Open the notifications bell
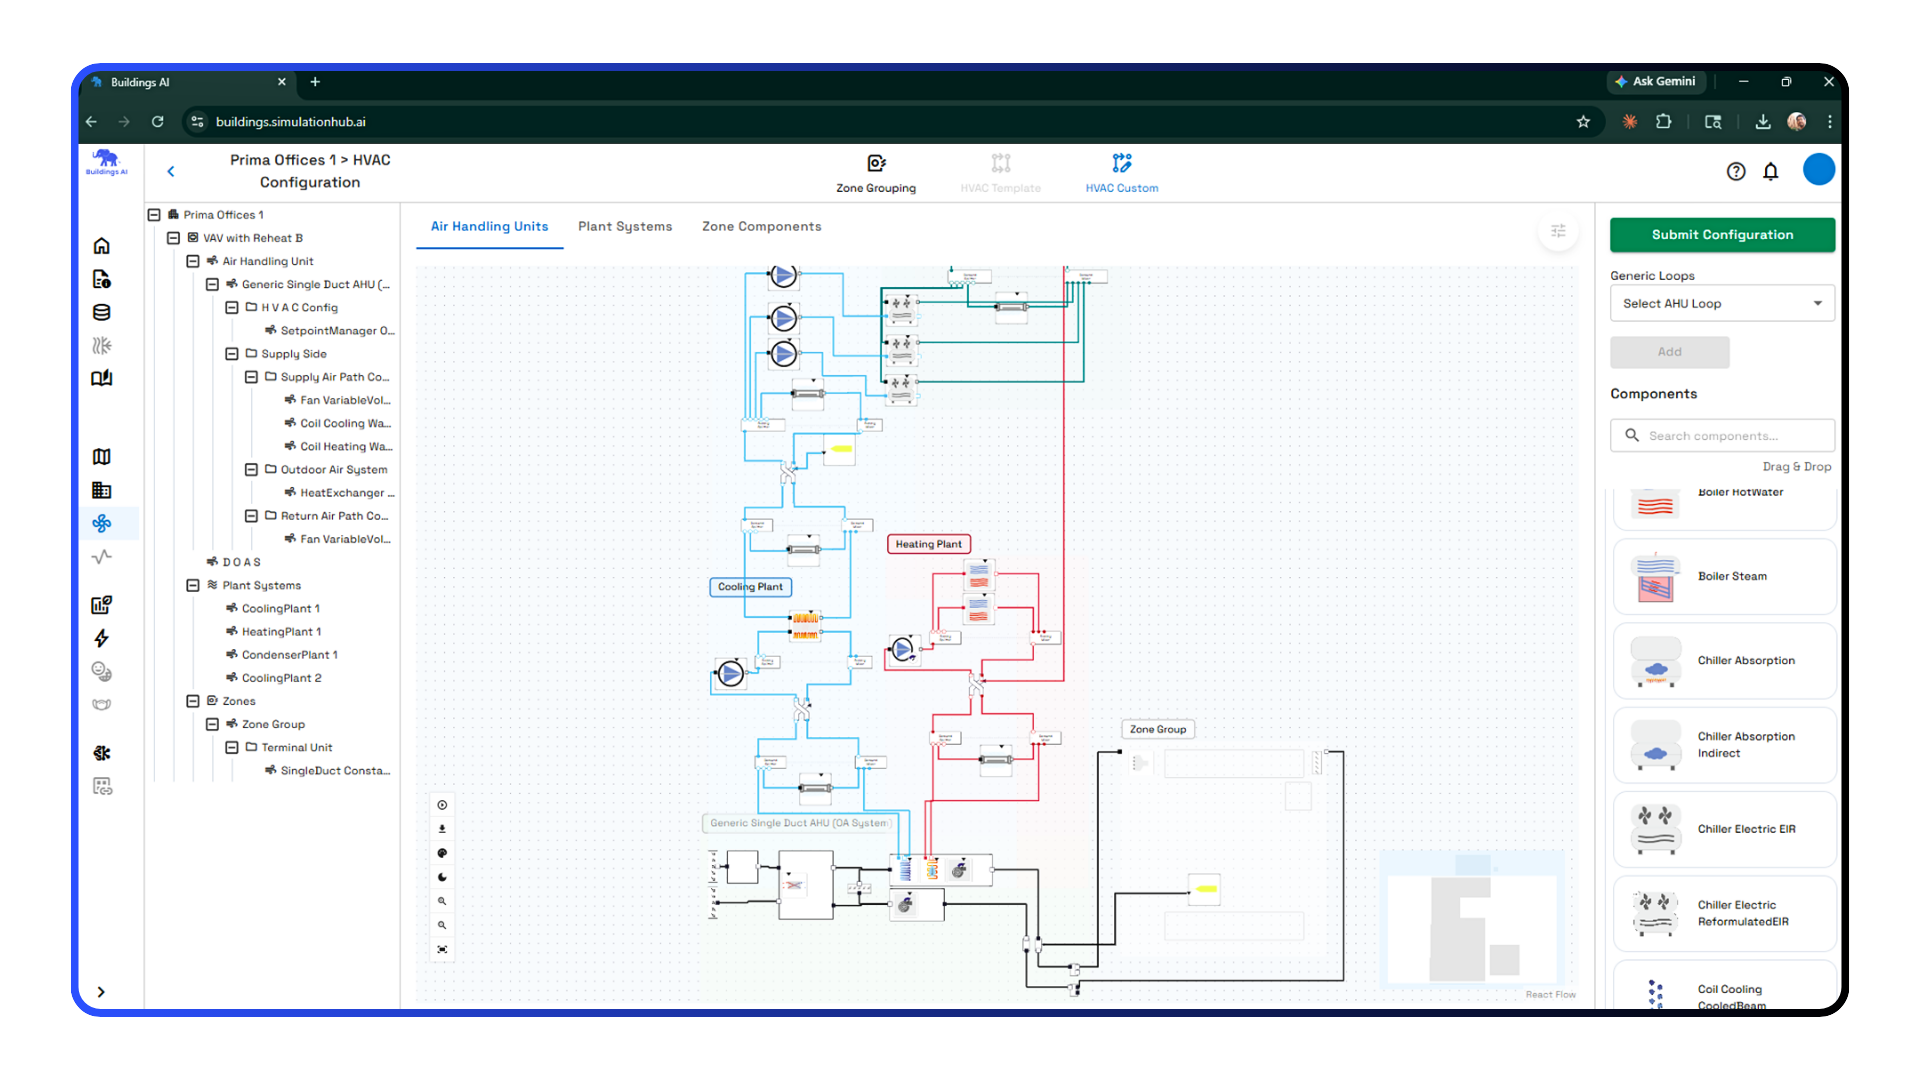The image size is (1920, 1080). pos(1770,171)
